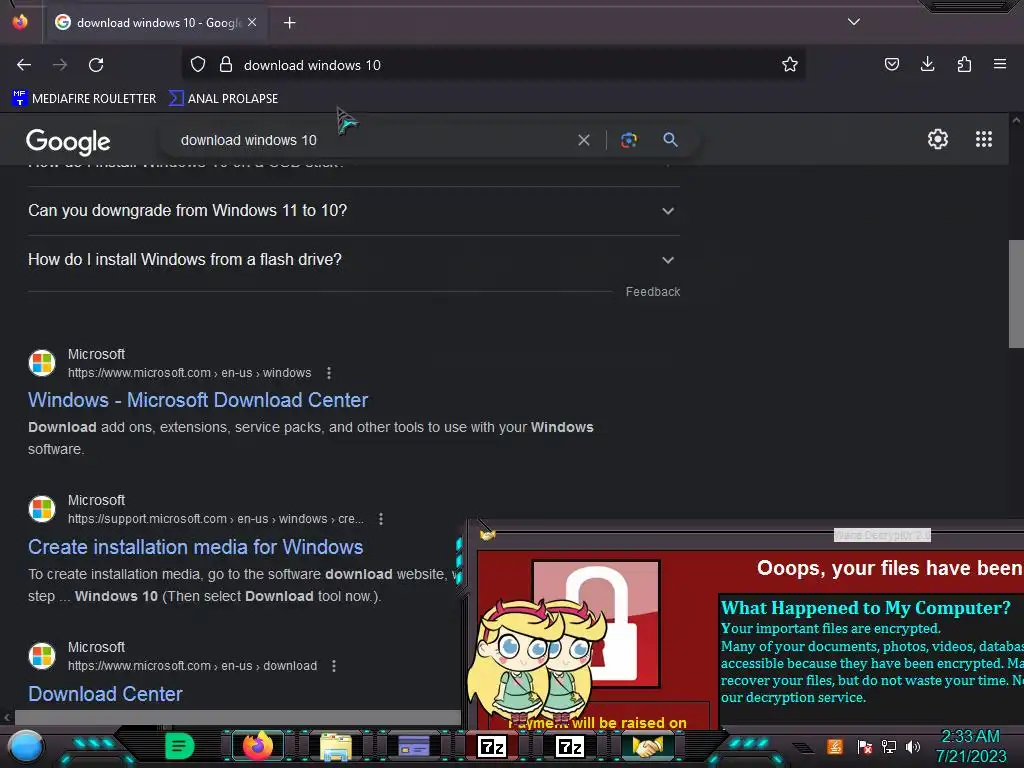The width and height of the screenshot is (1024, 768).
Task: Open the orange tray icon
Action: click(x=835, y=746)
